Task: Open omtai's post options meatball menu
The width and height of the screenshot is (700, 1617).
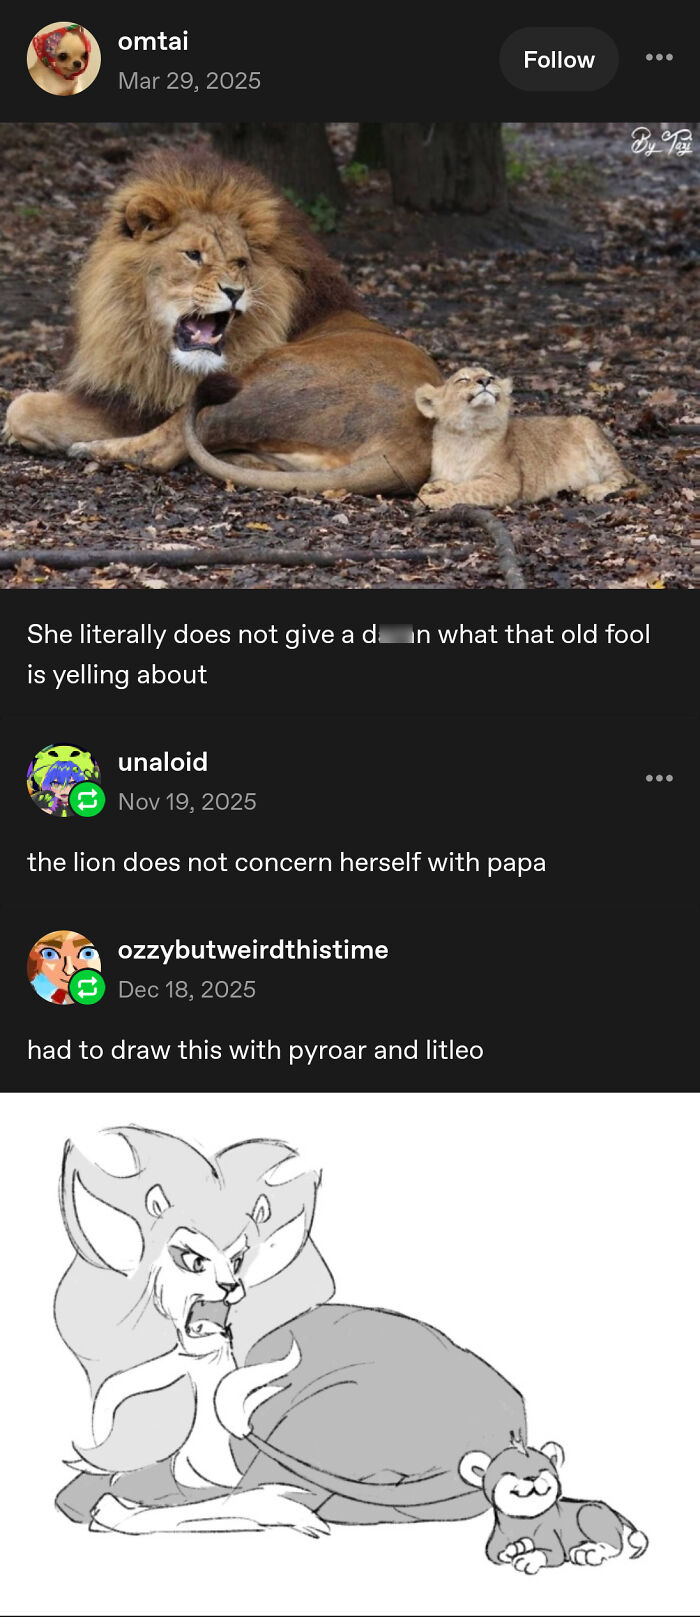Action: [660, 58]
